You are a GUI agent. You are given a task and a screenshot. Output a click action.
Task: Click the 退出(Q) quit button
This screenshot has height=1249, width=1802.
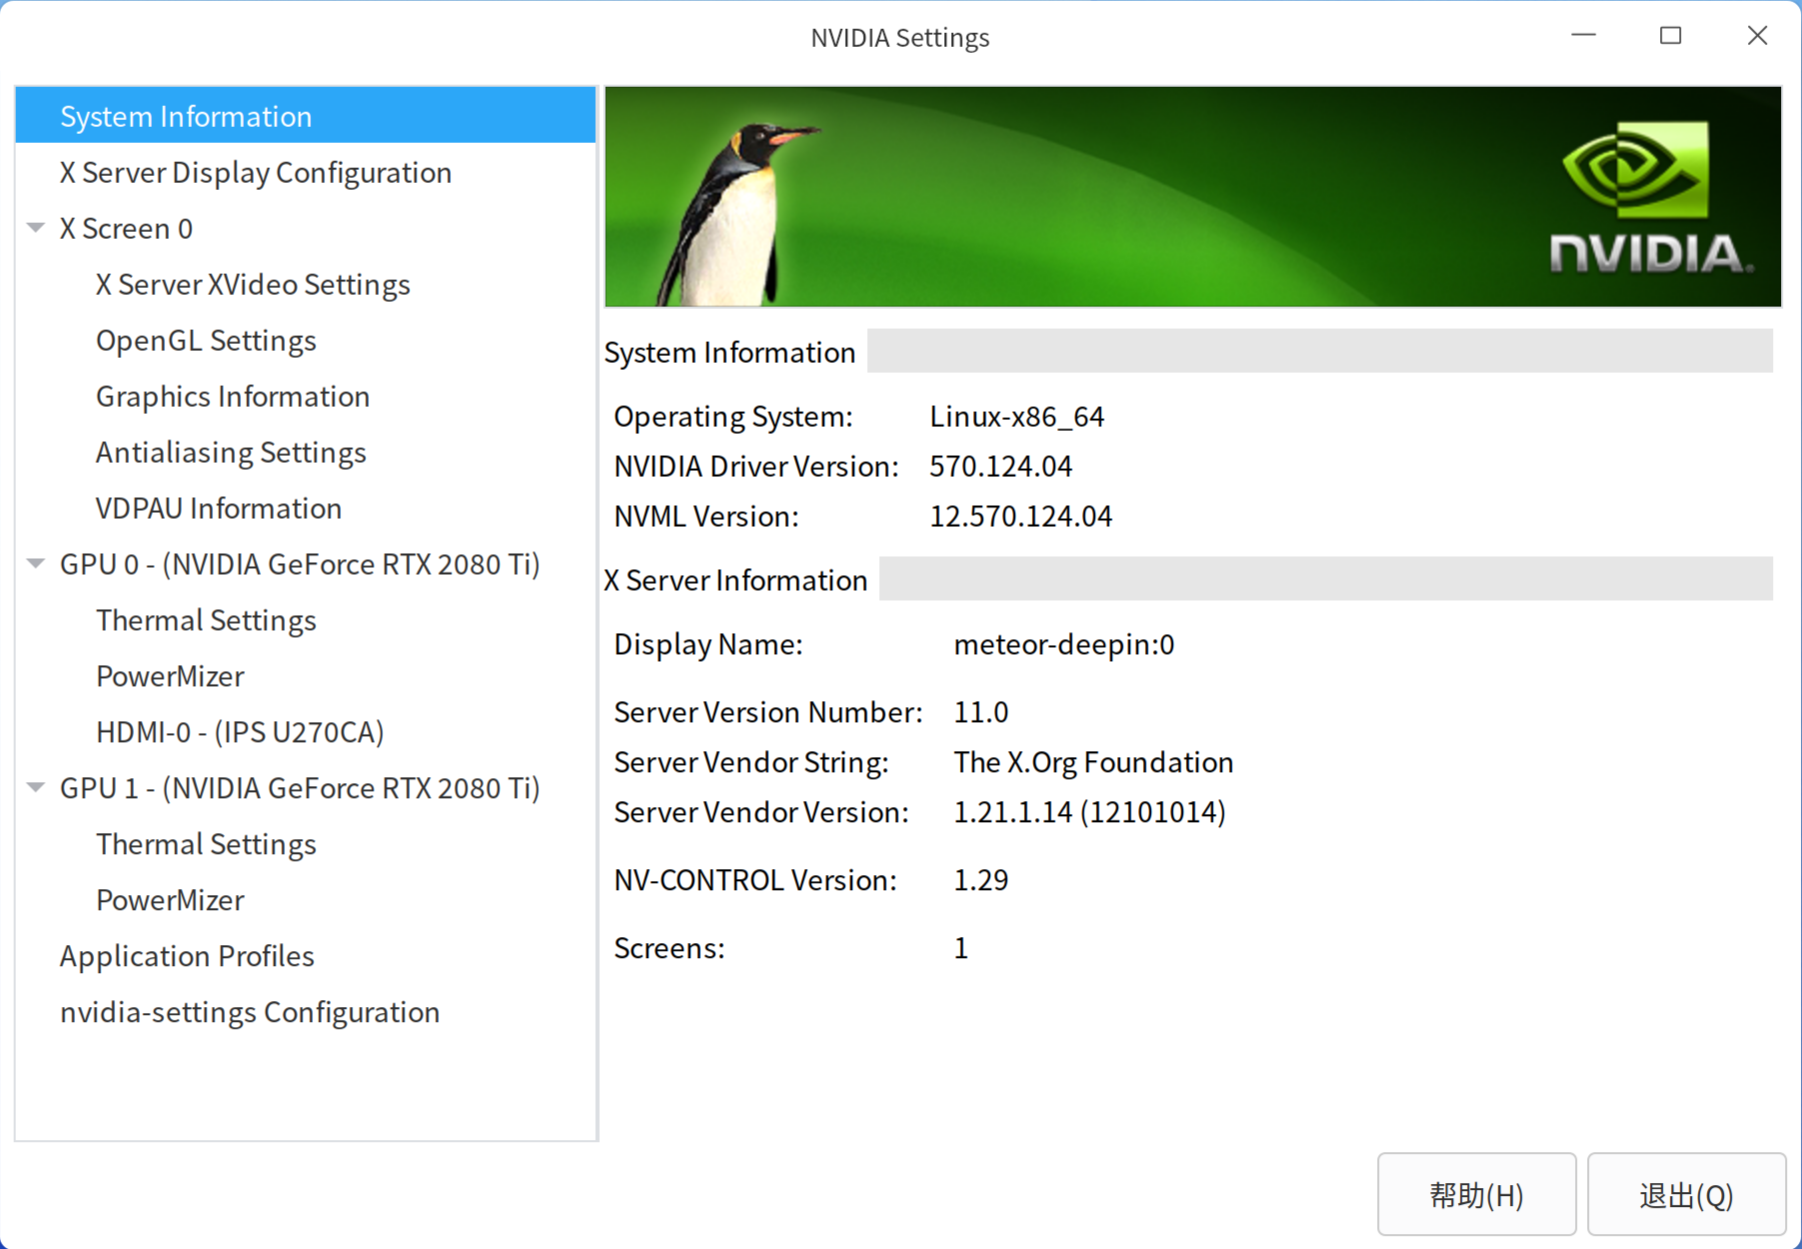(x=1686, y=1194)
